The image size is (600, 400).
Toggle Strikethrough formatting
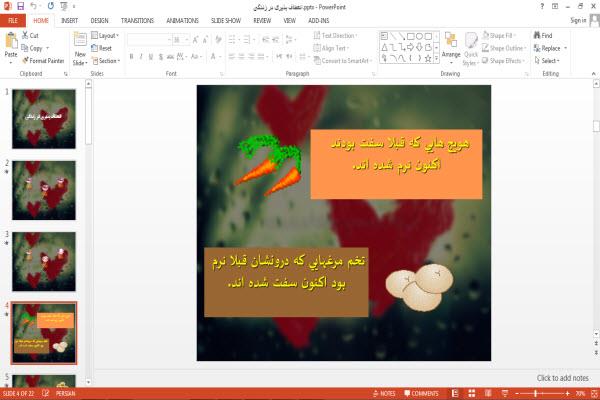(x=170, y=57)
